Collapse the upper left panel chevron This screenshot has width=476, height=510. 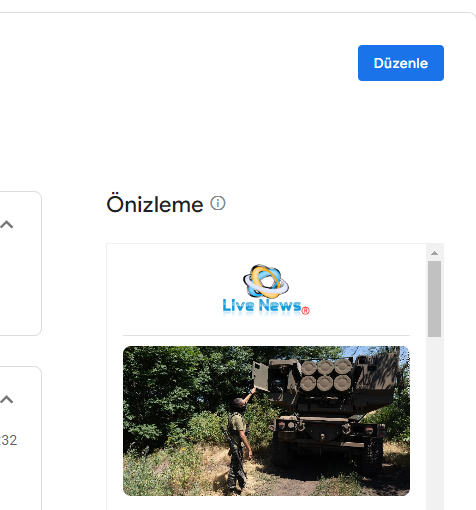pos(7,224)
